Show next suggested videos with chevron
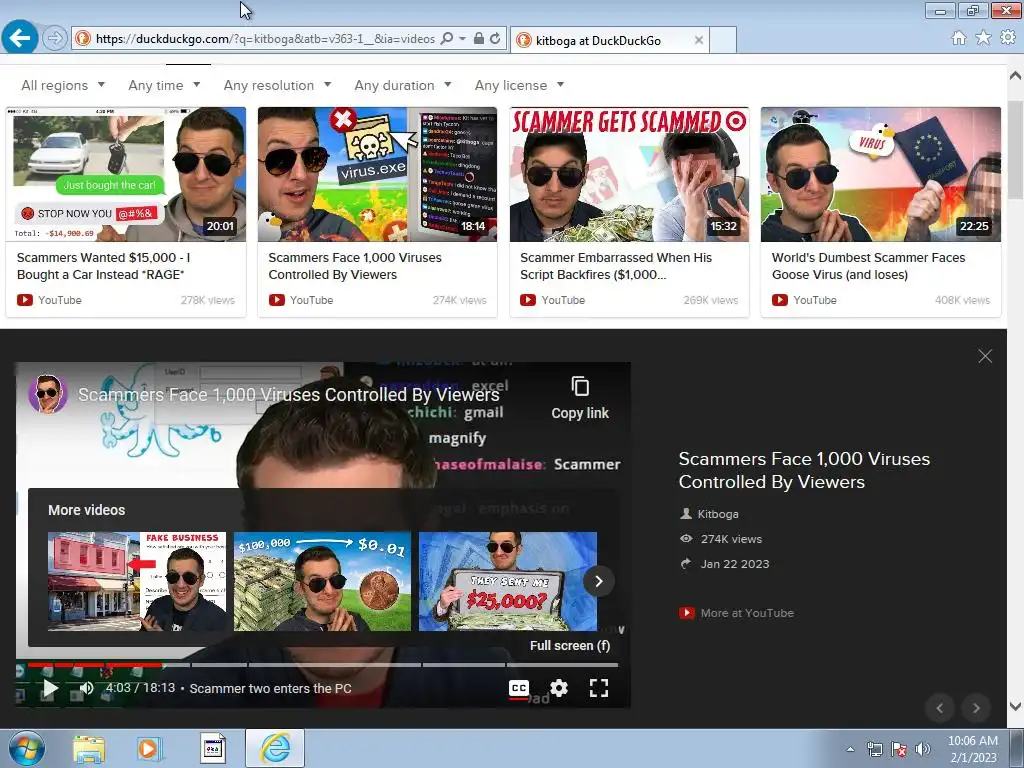 (x=599, y=581)
